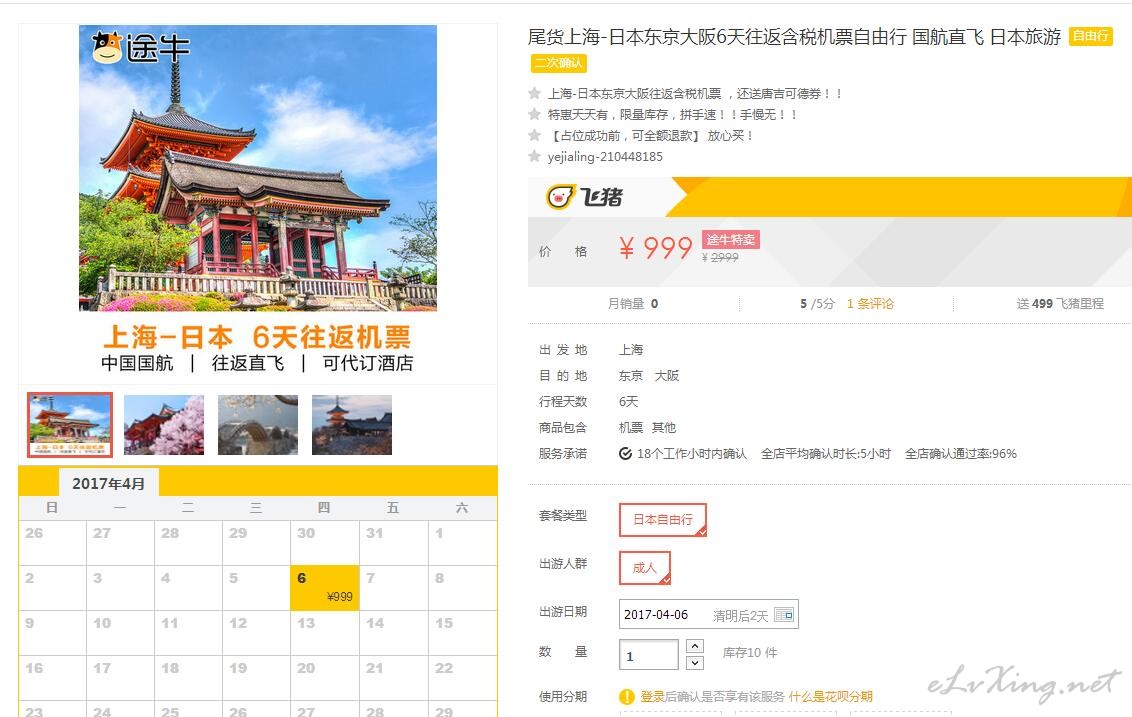Open 什么是花呗分期 explanation link

pyautogui.click(x=830, y=697)
